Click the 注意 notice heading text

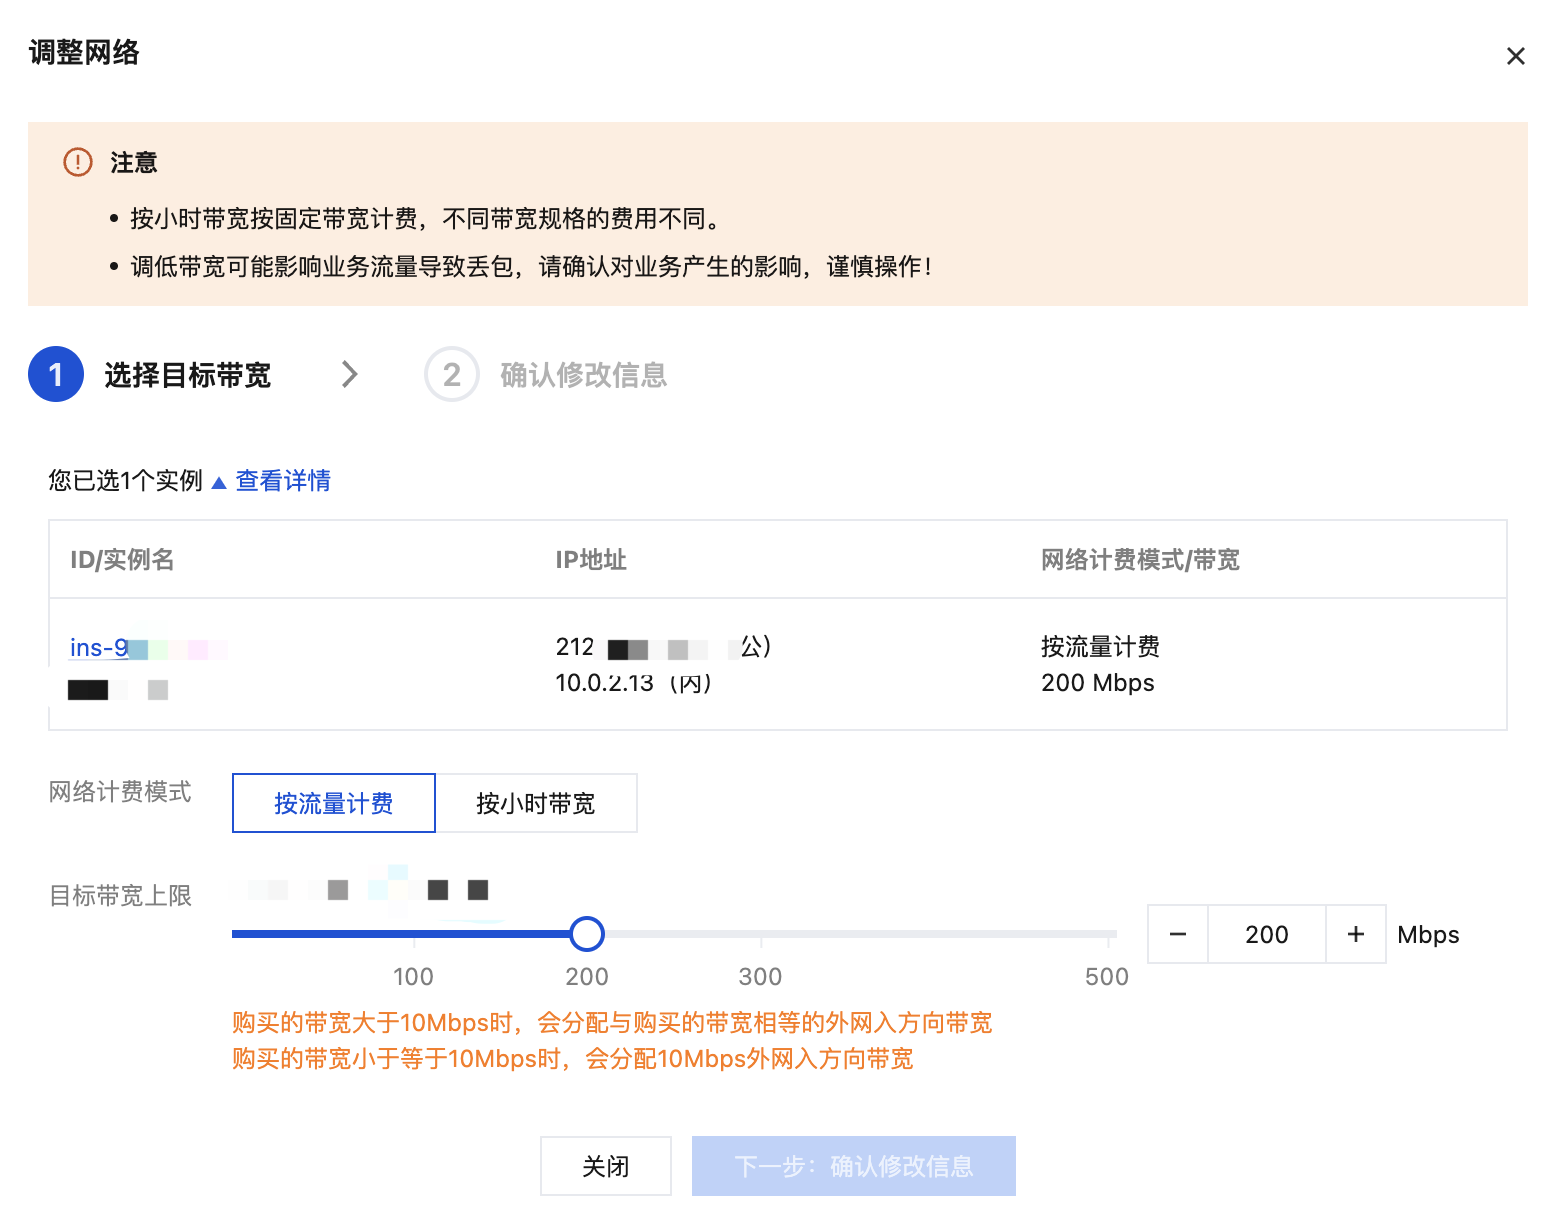click(x=134, y=162)
